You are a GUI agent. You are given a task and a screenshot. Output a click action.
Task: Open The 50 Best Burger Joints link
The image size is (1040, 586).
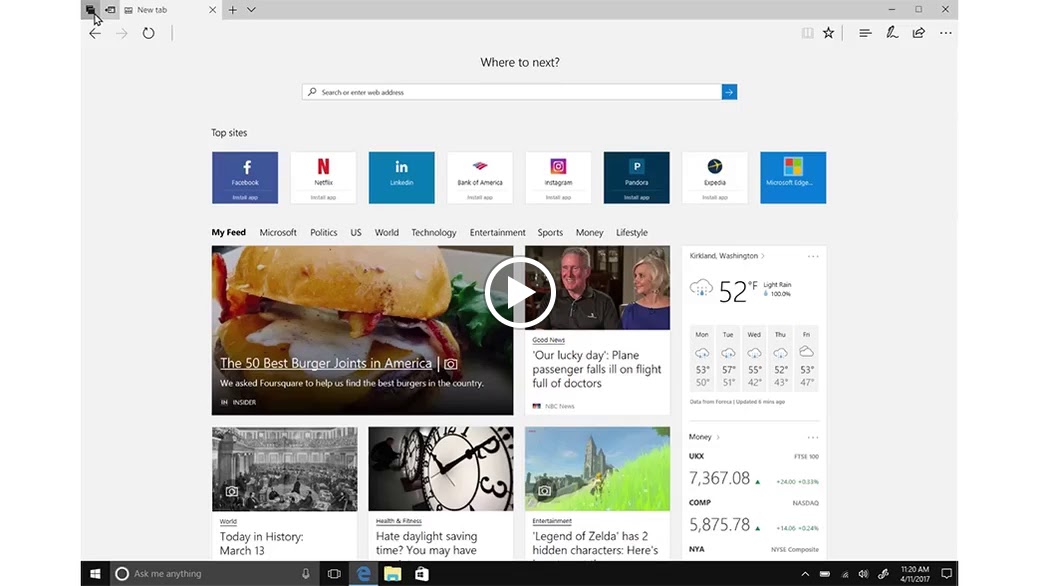pyautogui.click(x=326, y=363)
